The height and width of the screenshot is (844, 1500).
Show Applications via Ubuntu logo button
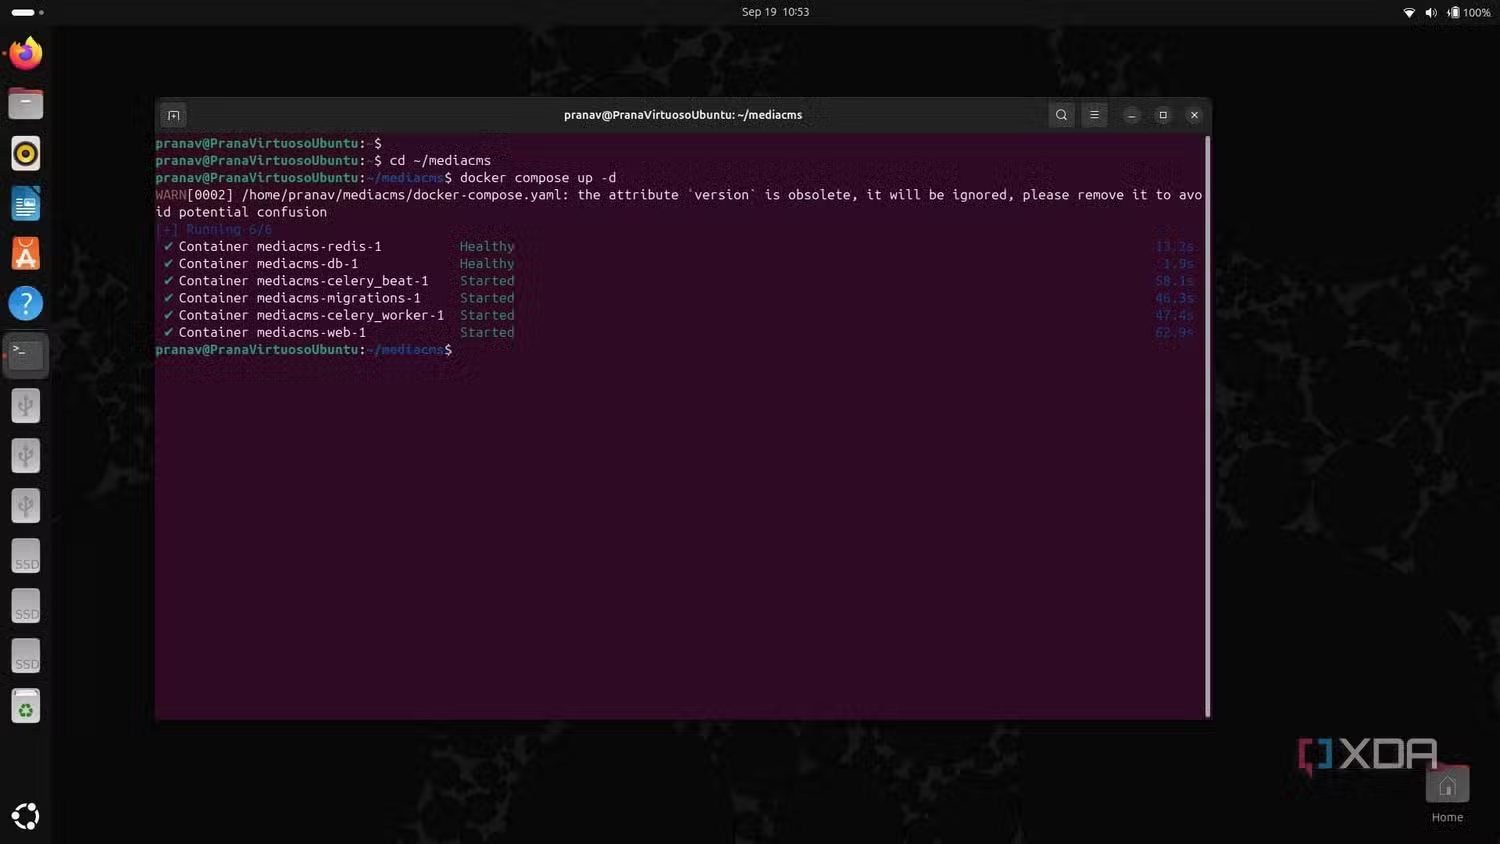26,816
